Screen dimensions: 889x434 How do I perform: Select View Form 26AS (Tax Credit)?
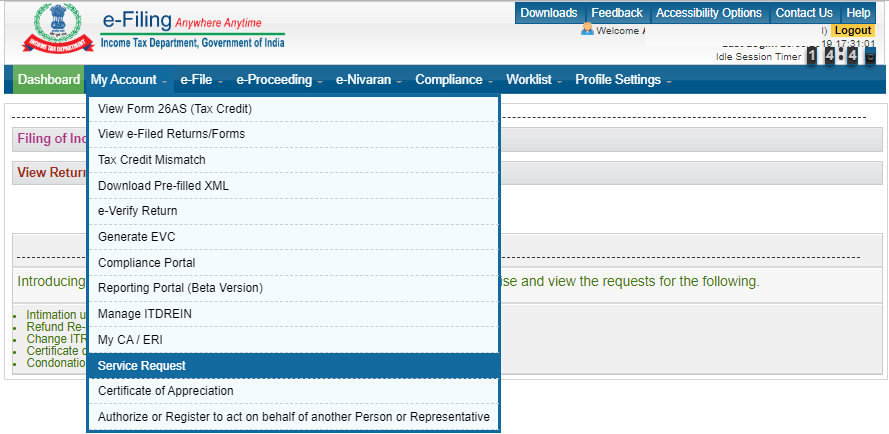tap(294, 109)
